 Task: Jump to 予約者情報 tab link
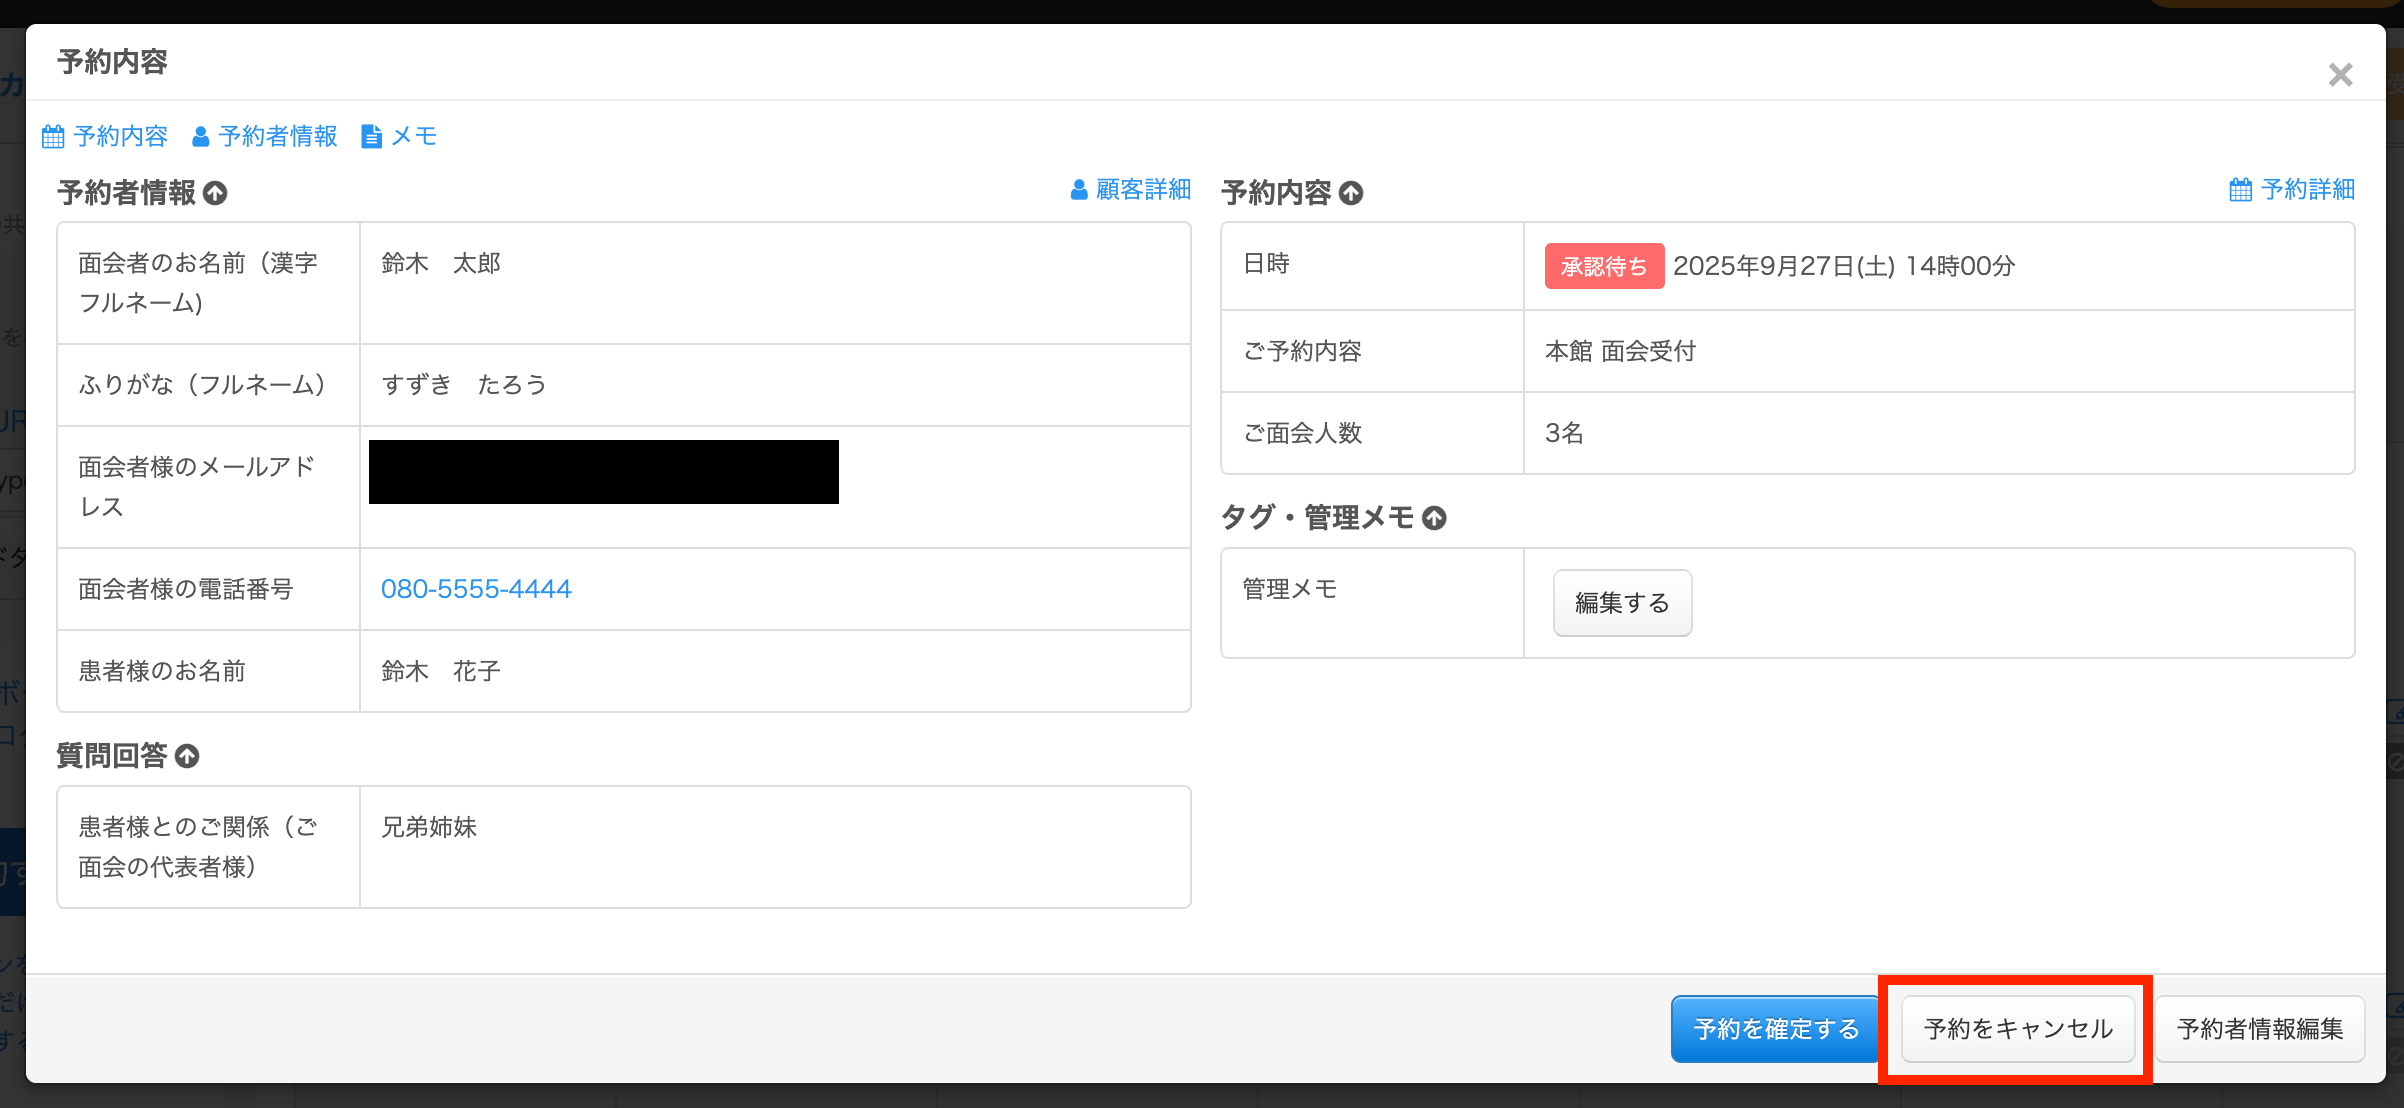click(278, 137)
